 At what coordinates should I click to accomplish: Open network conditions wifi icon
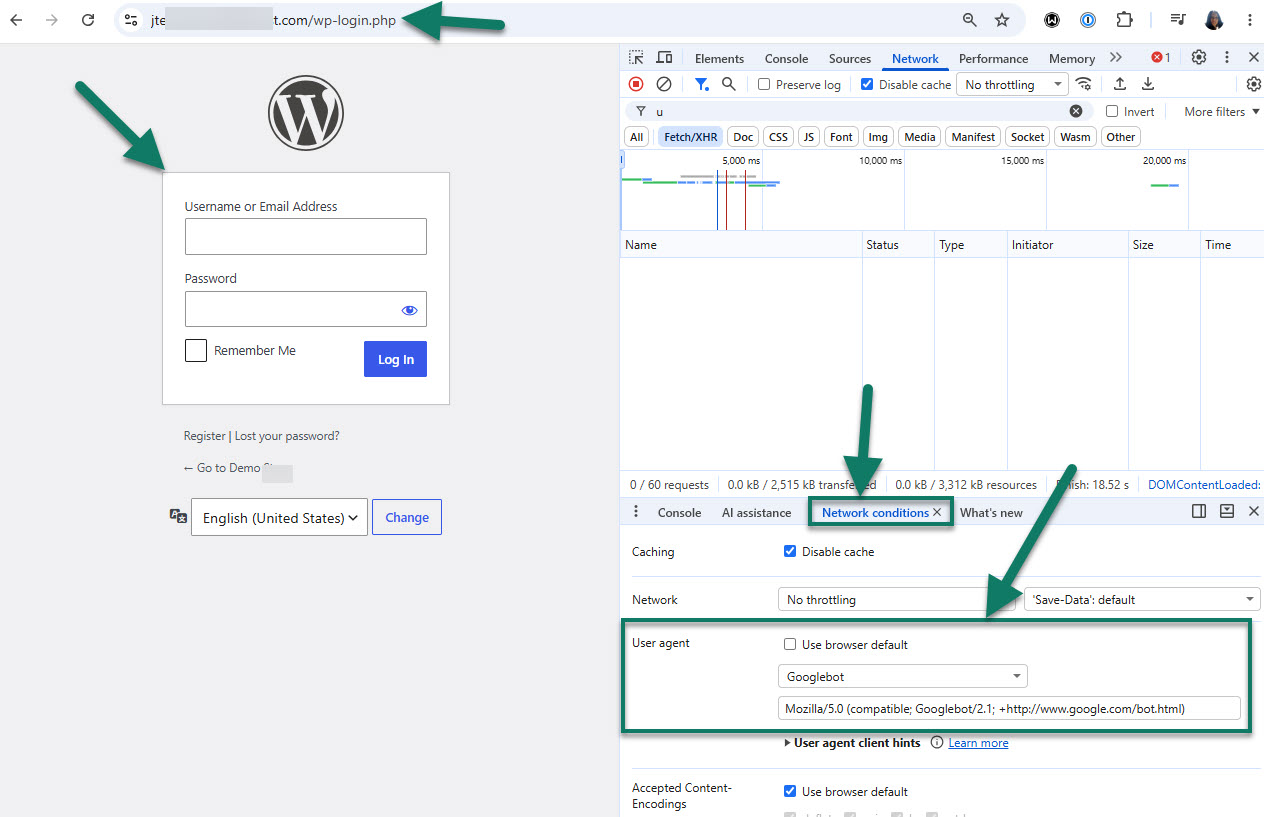[1084, 84]
